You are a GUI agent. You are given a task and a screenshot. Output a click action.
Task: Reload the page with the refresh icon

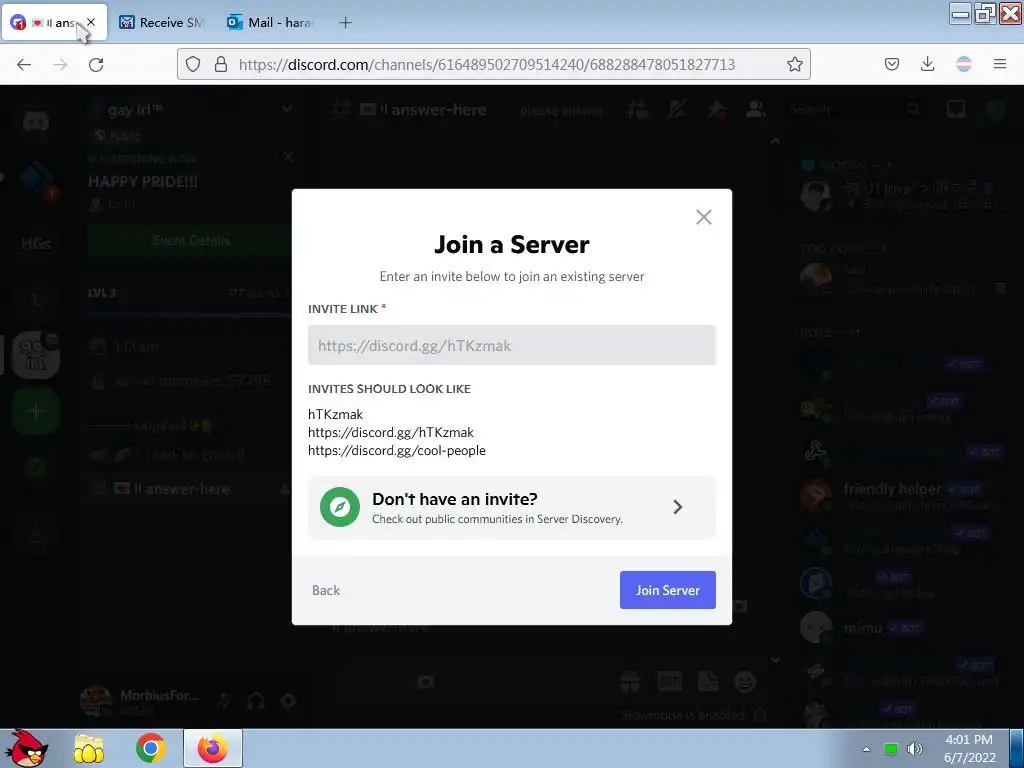(96, 64)
